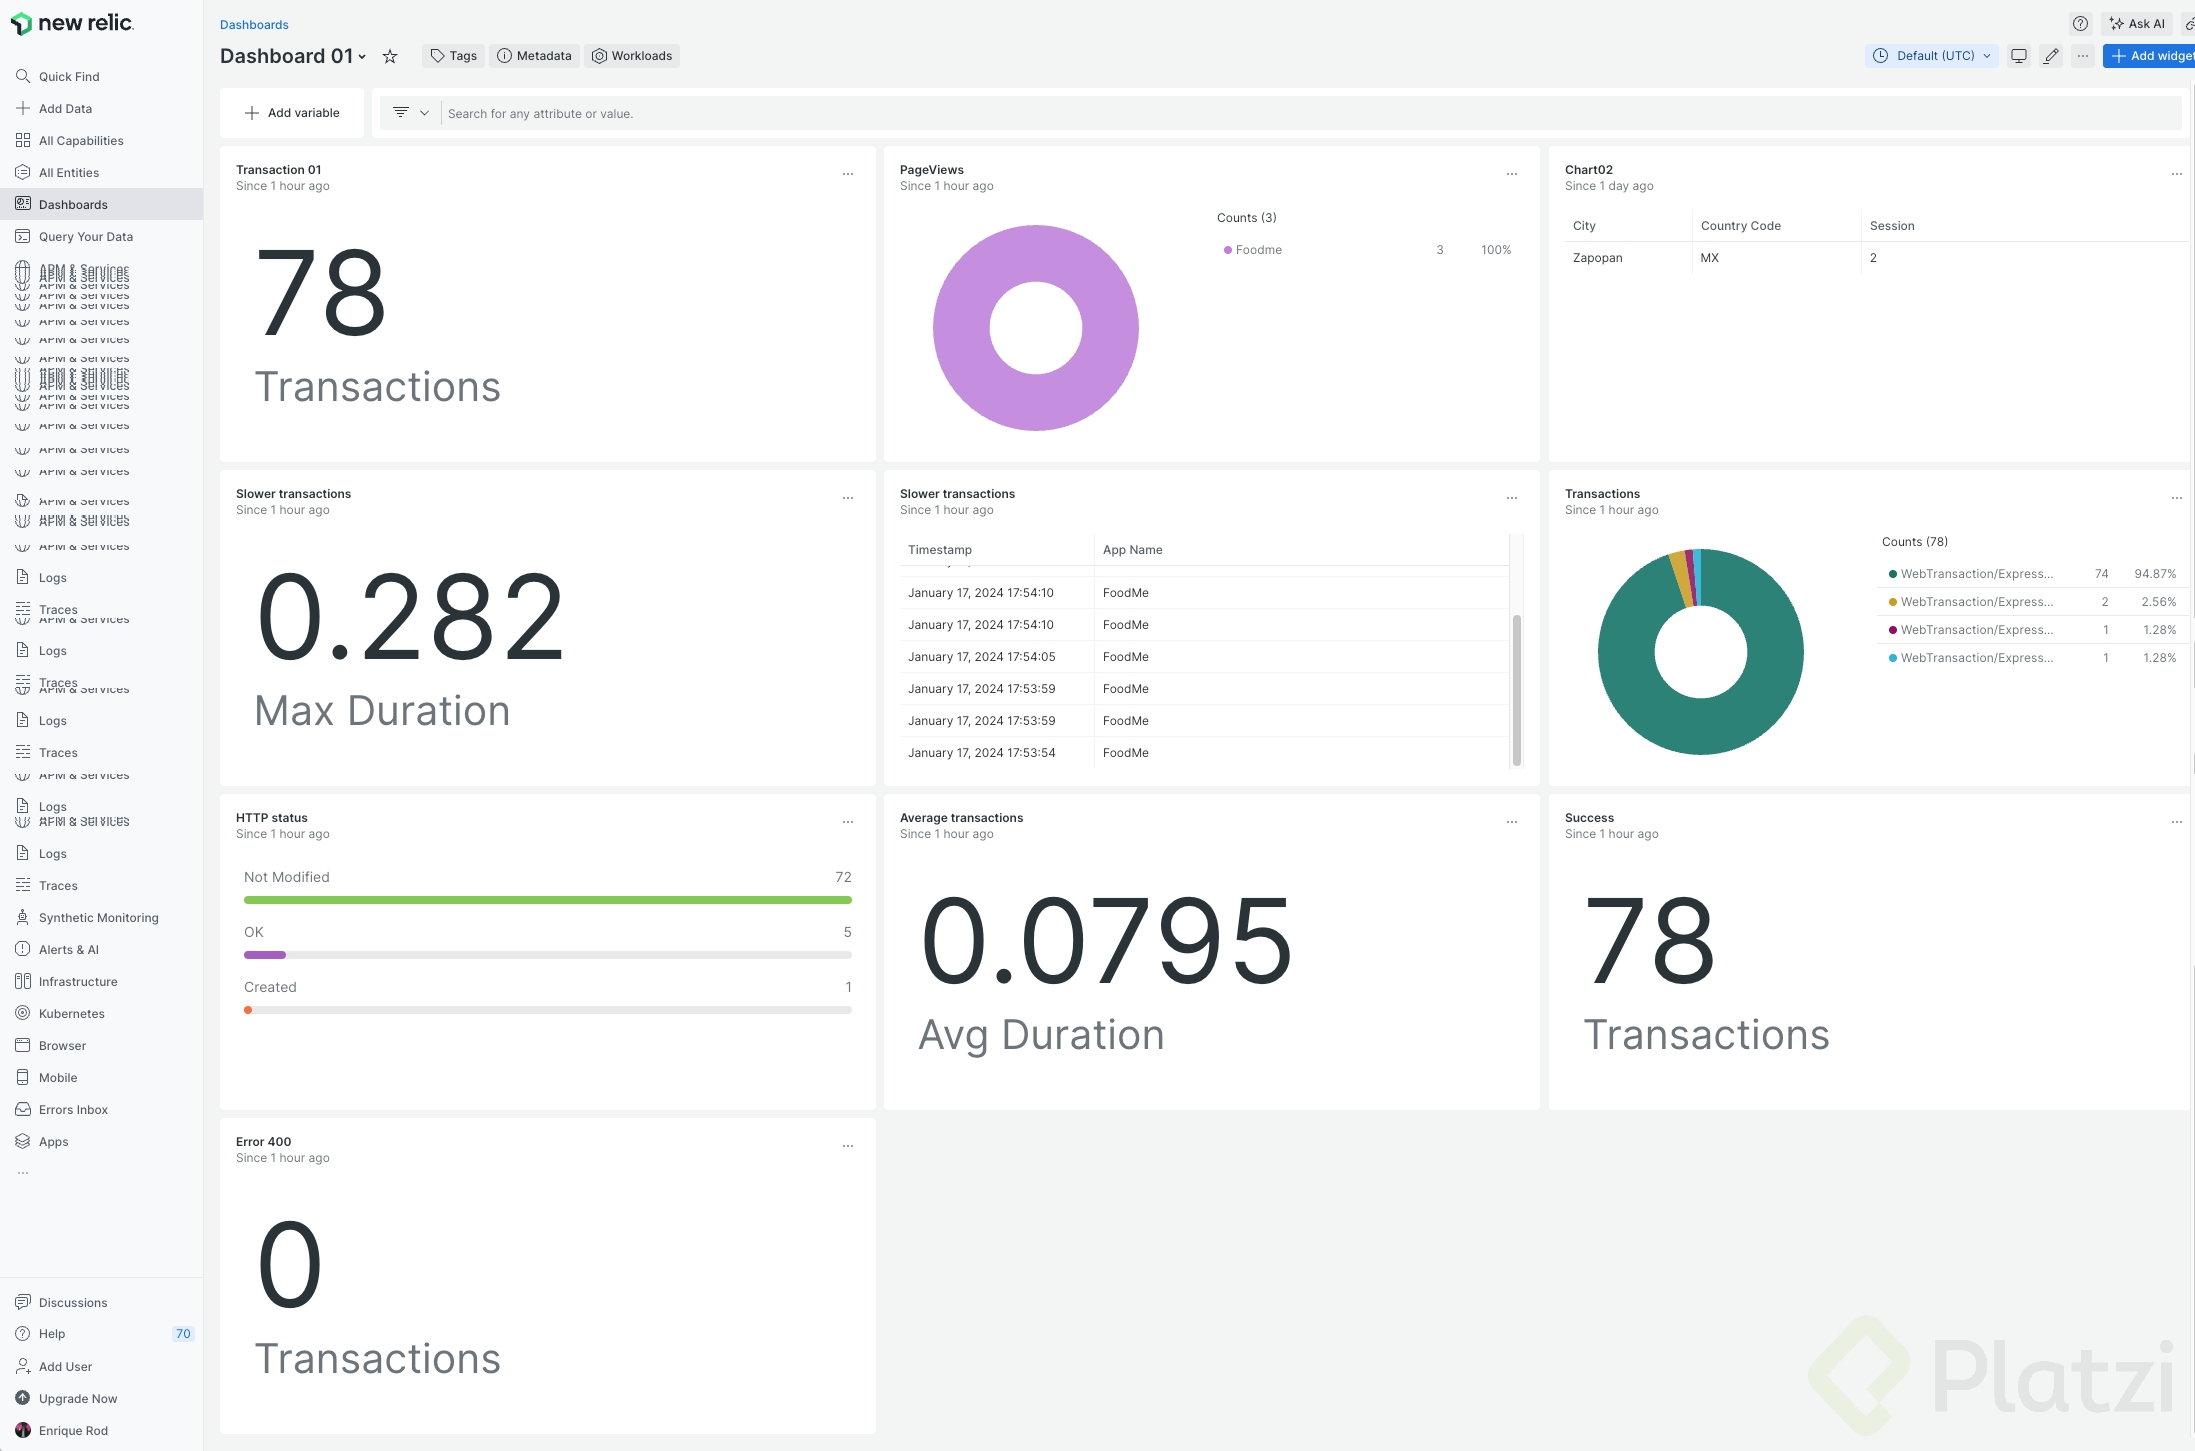This screenshot has height=1451, width=2195.
Task: Expand the filter bar options chevron
Action: (424, 113)
